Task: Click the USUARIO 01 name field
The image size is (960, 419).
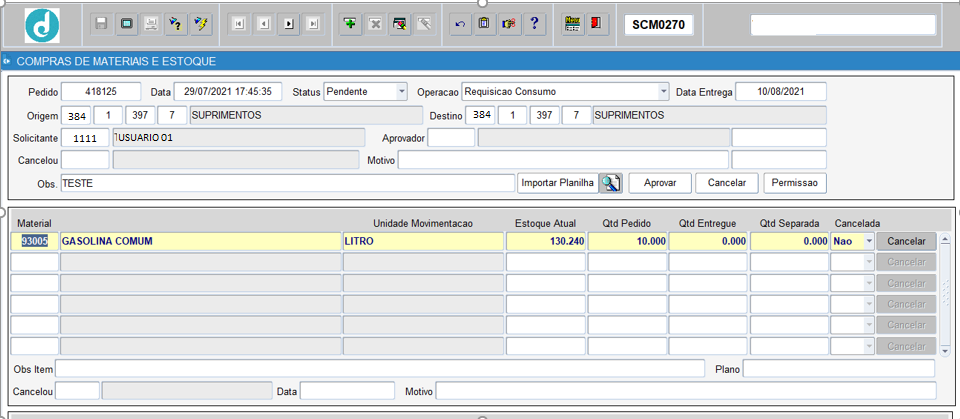Action: click(x=239, y=138)
